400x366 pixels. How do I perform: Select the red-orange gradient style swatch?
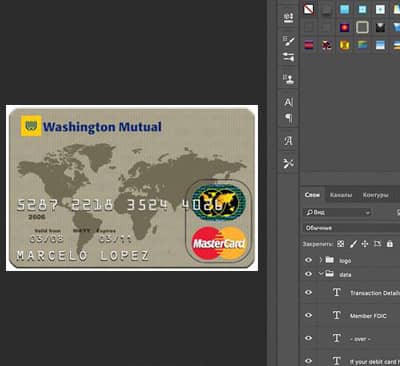click(x=344, y=27)
